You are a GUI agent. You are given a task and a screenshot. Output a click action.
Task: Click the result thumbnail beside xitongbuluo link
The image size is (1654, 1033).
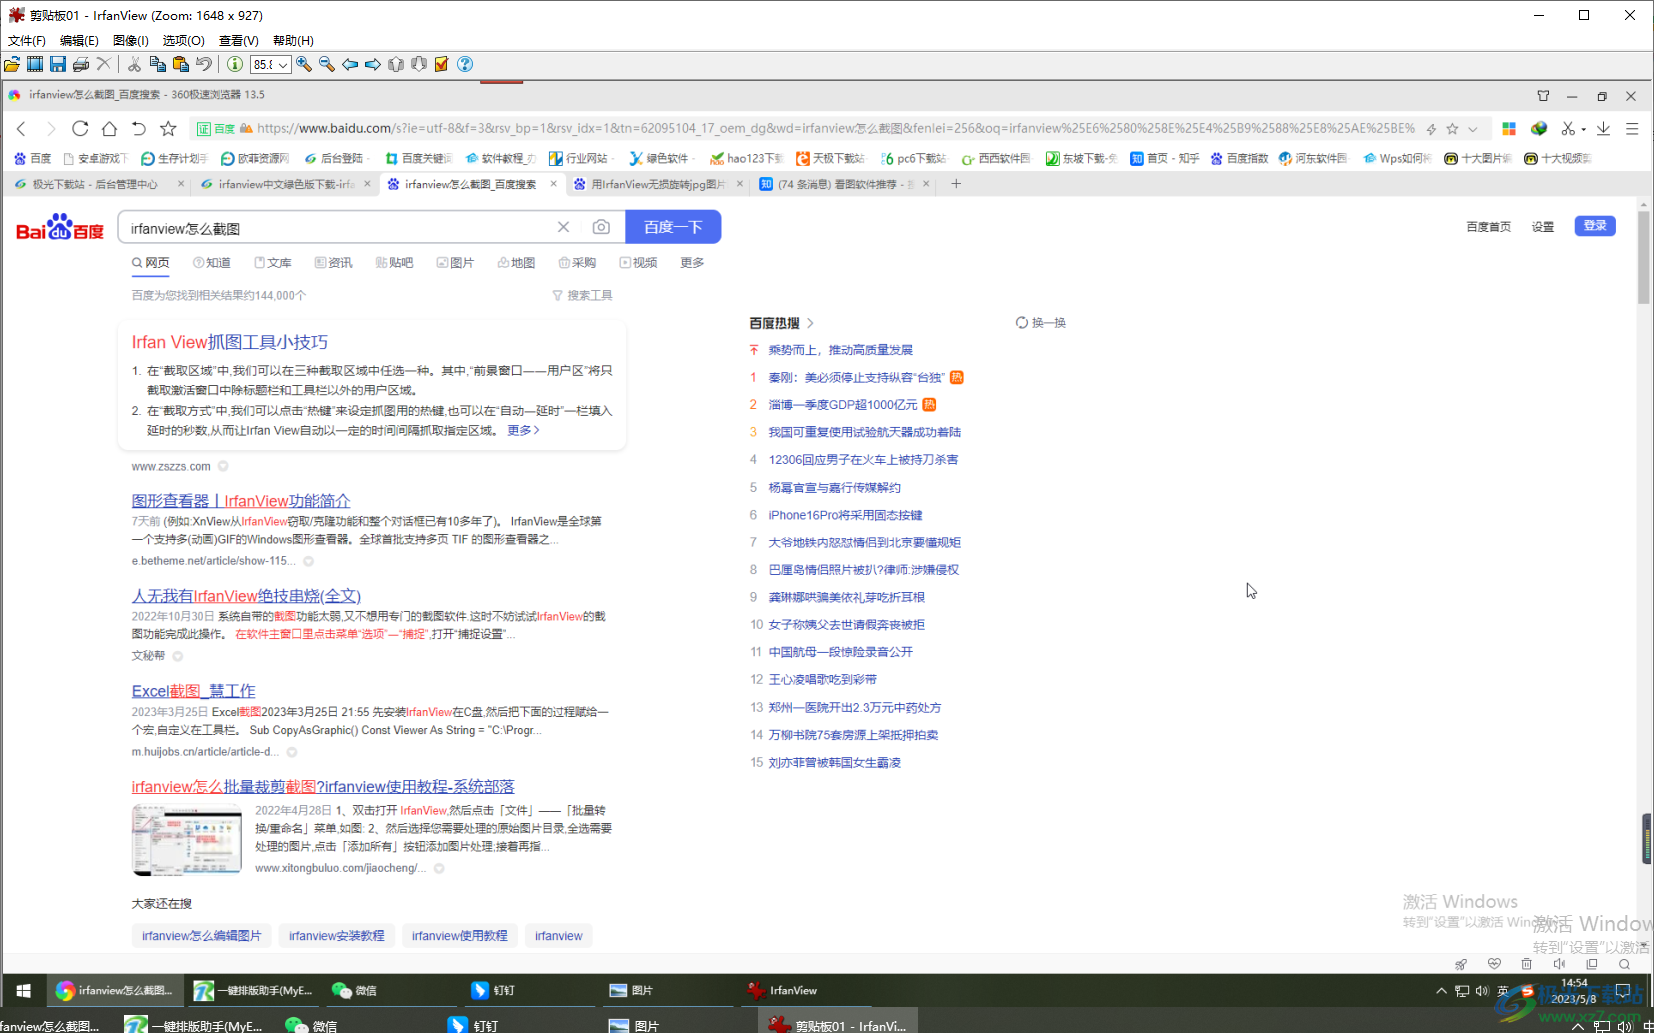[x=187, y=839]
